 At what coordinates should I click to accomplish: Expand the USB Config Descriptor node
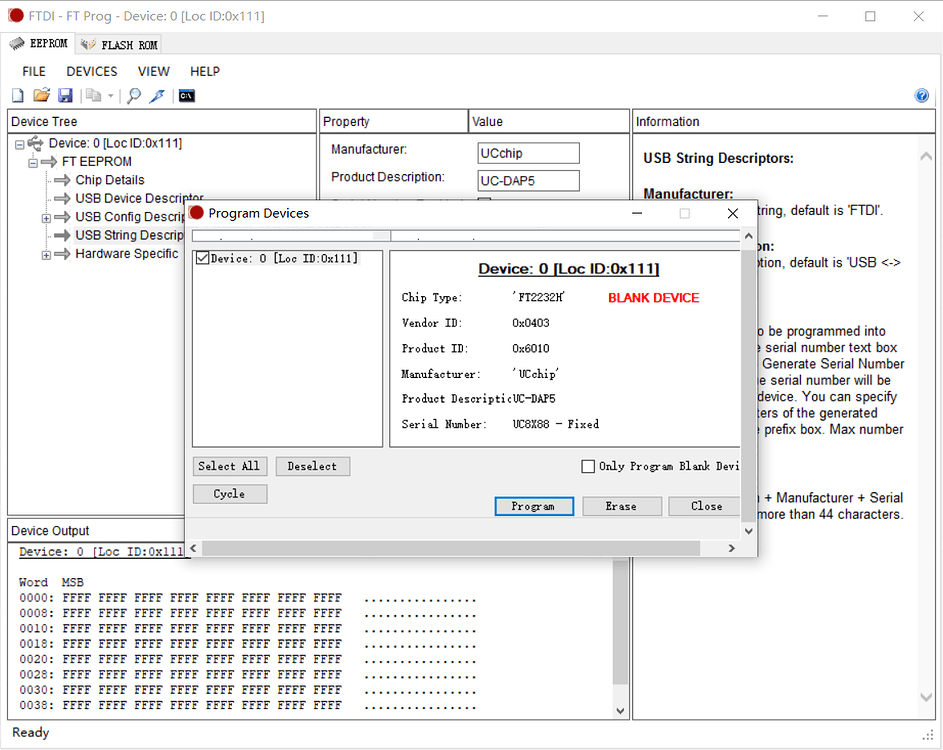[46, 218]
